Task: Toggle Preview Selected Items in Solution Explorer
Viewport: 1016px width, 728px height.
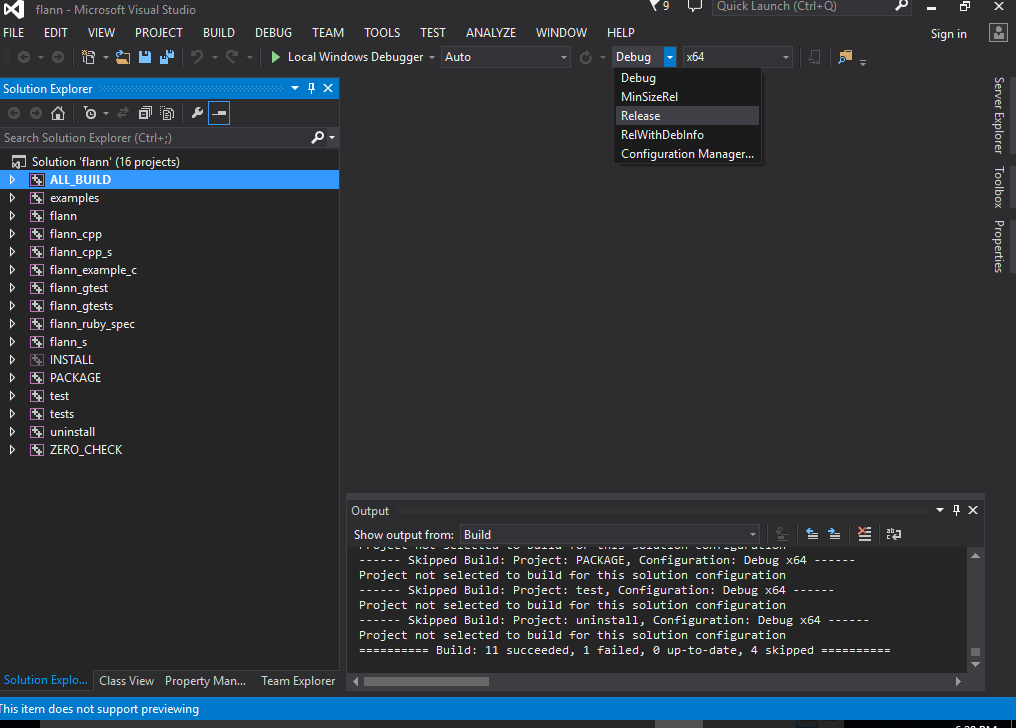Action: point(219,113)
